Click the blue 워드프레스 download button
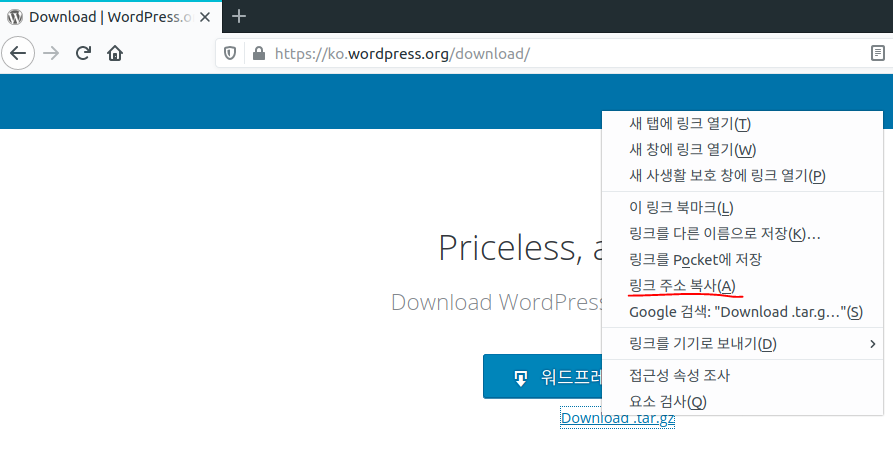 [x=543, y=377]
